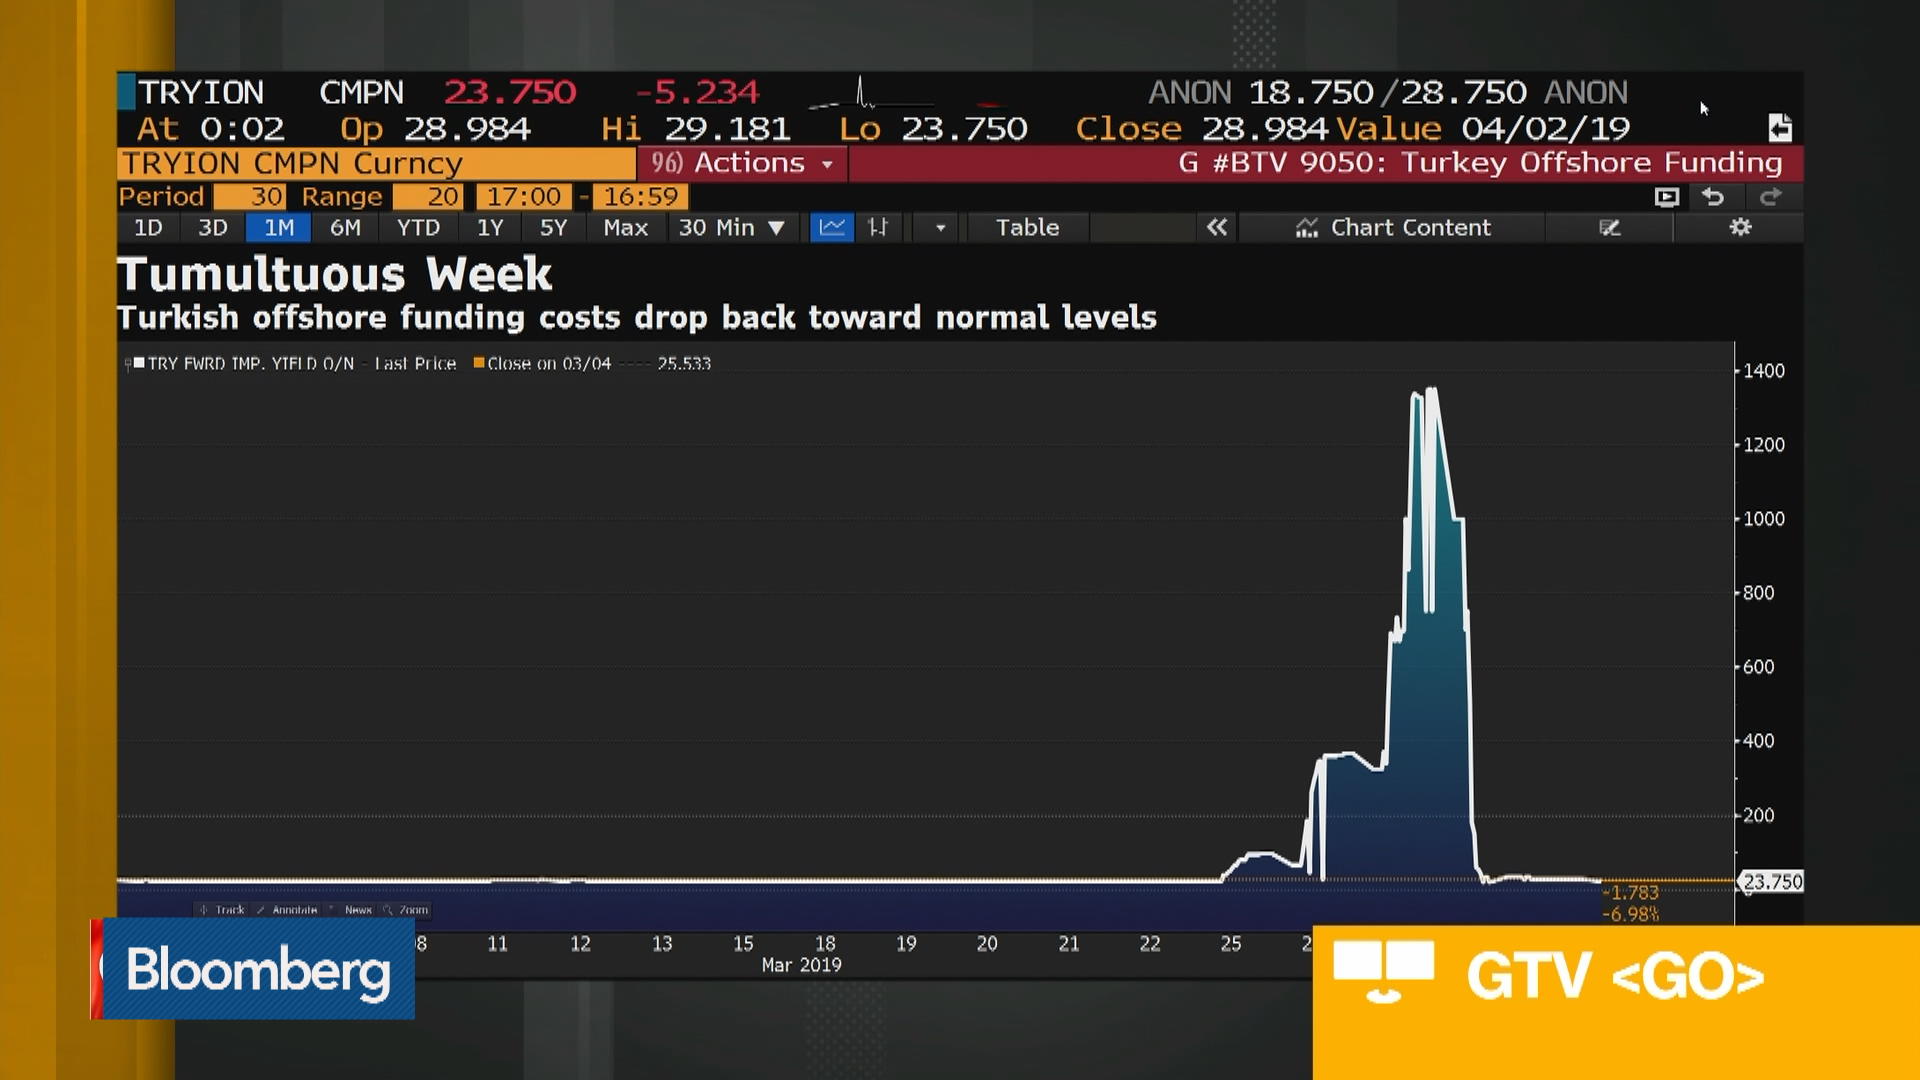Image resolution: width=1920 pixels, height=1080 pixels.
Task: Select the Max range tab
Action: click(x=625, y=228)
